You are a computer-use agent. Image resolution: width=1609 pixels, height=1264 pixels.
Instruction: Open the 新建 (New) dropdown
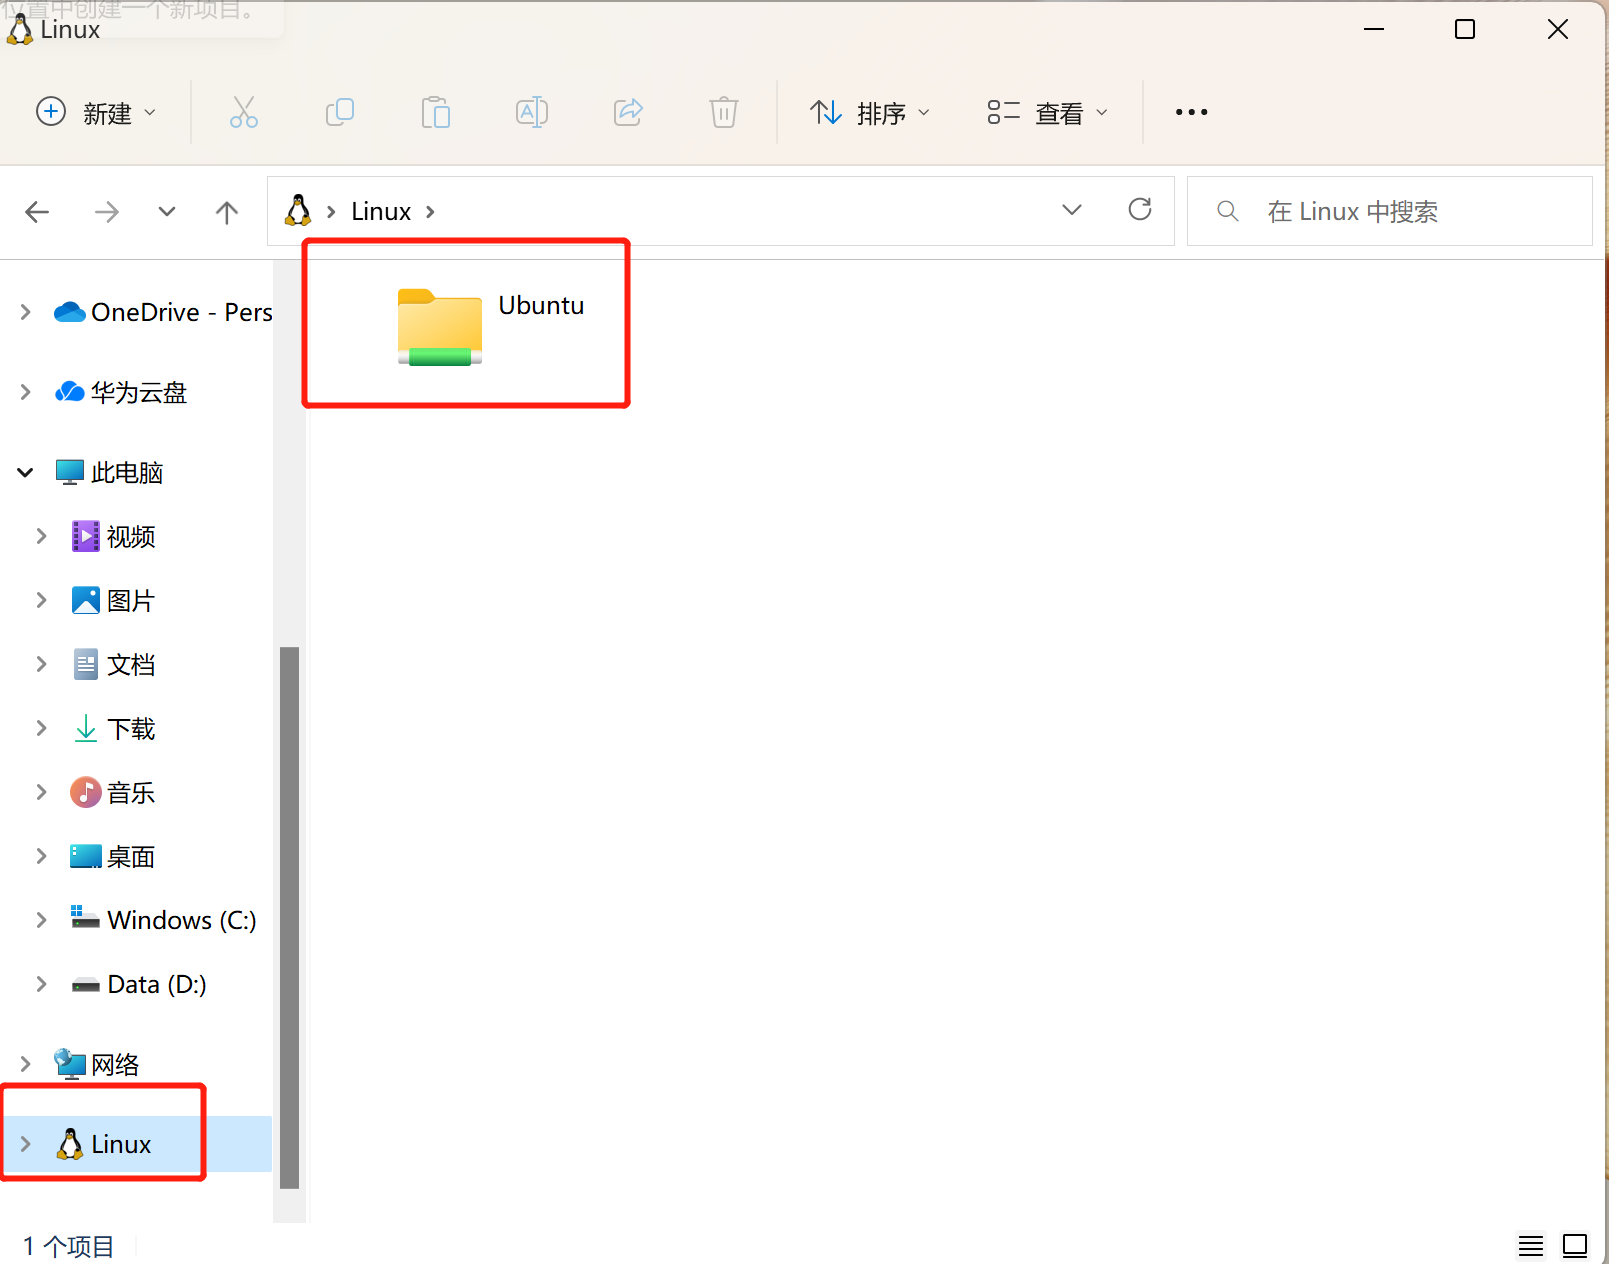click(96, 112)
